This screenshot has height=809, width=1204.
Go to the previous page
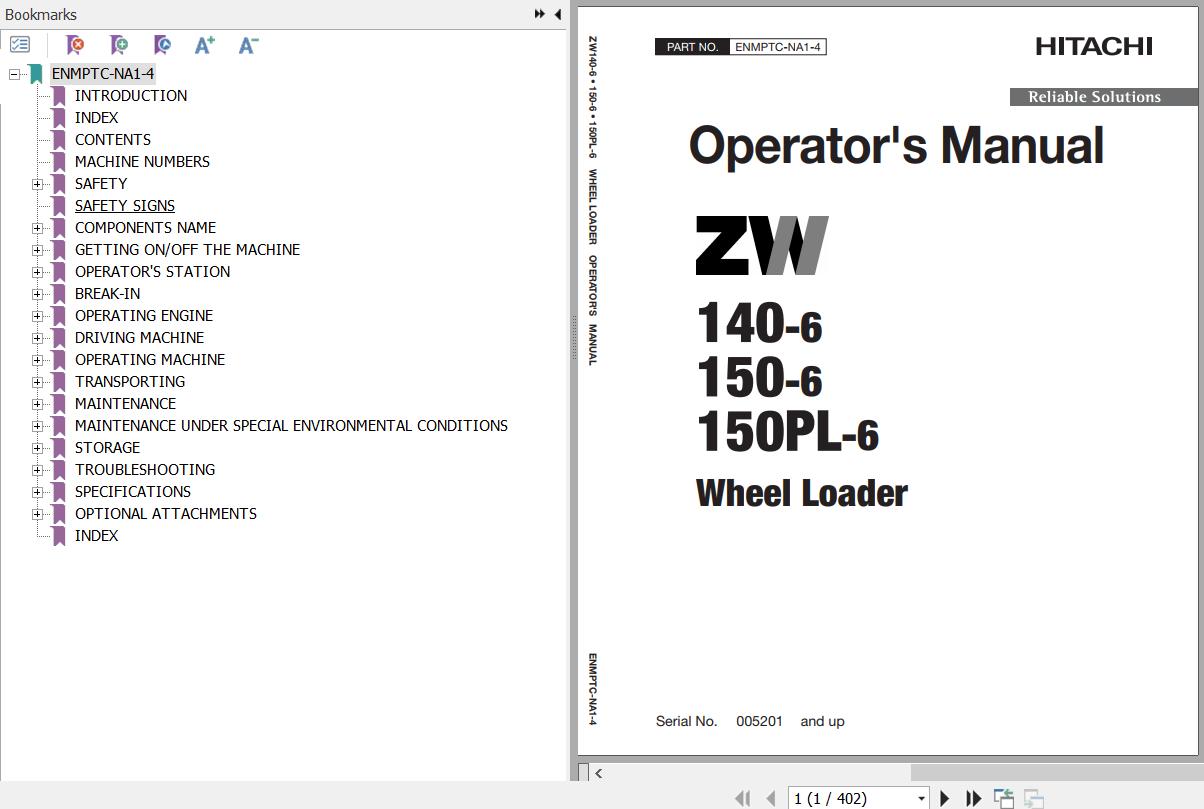[771, 798]
